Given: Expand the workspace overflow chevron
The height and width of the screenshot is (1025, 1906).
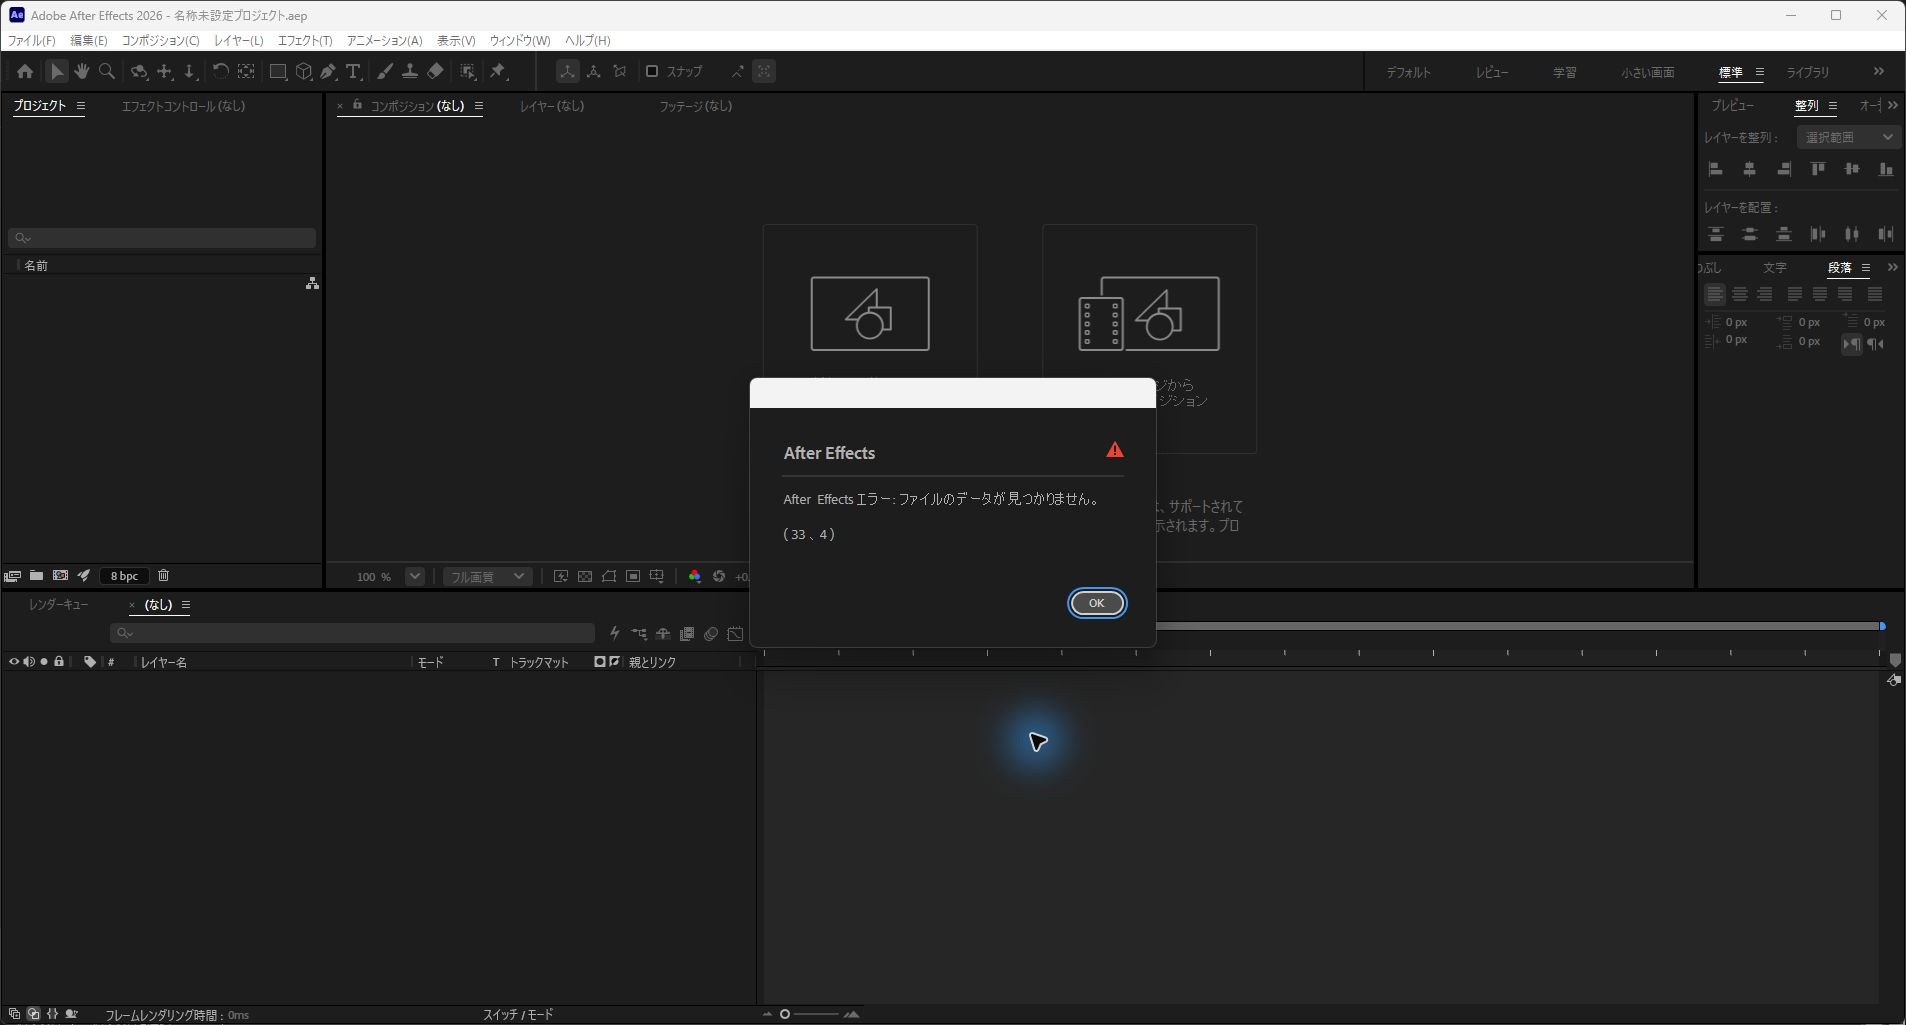Looking at the screenshot, I should point(1878,72).
